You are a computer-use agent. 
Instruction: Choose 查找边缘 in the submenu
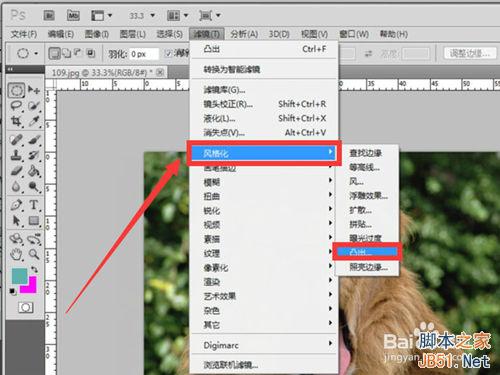point(366,153)
